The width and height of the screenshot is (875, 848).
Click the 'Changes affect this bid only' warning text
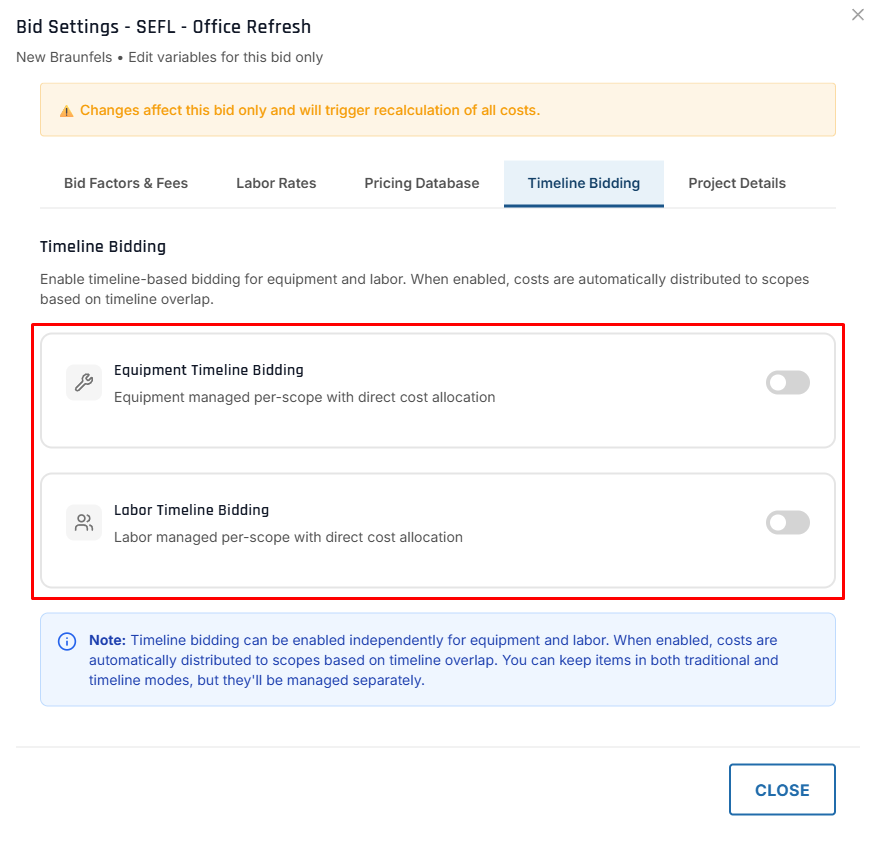(x=310, y=110)
